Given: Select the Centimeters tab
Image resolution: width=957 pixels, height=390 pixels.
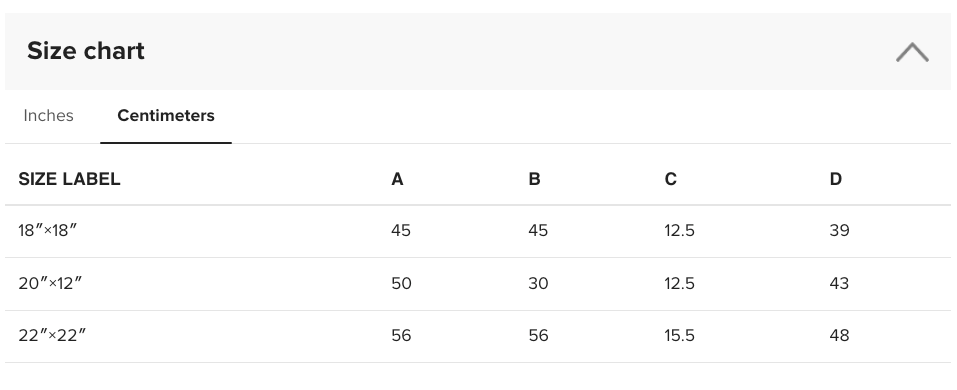Looking at the screenshot, I should (165, 115).
